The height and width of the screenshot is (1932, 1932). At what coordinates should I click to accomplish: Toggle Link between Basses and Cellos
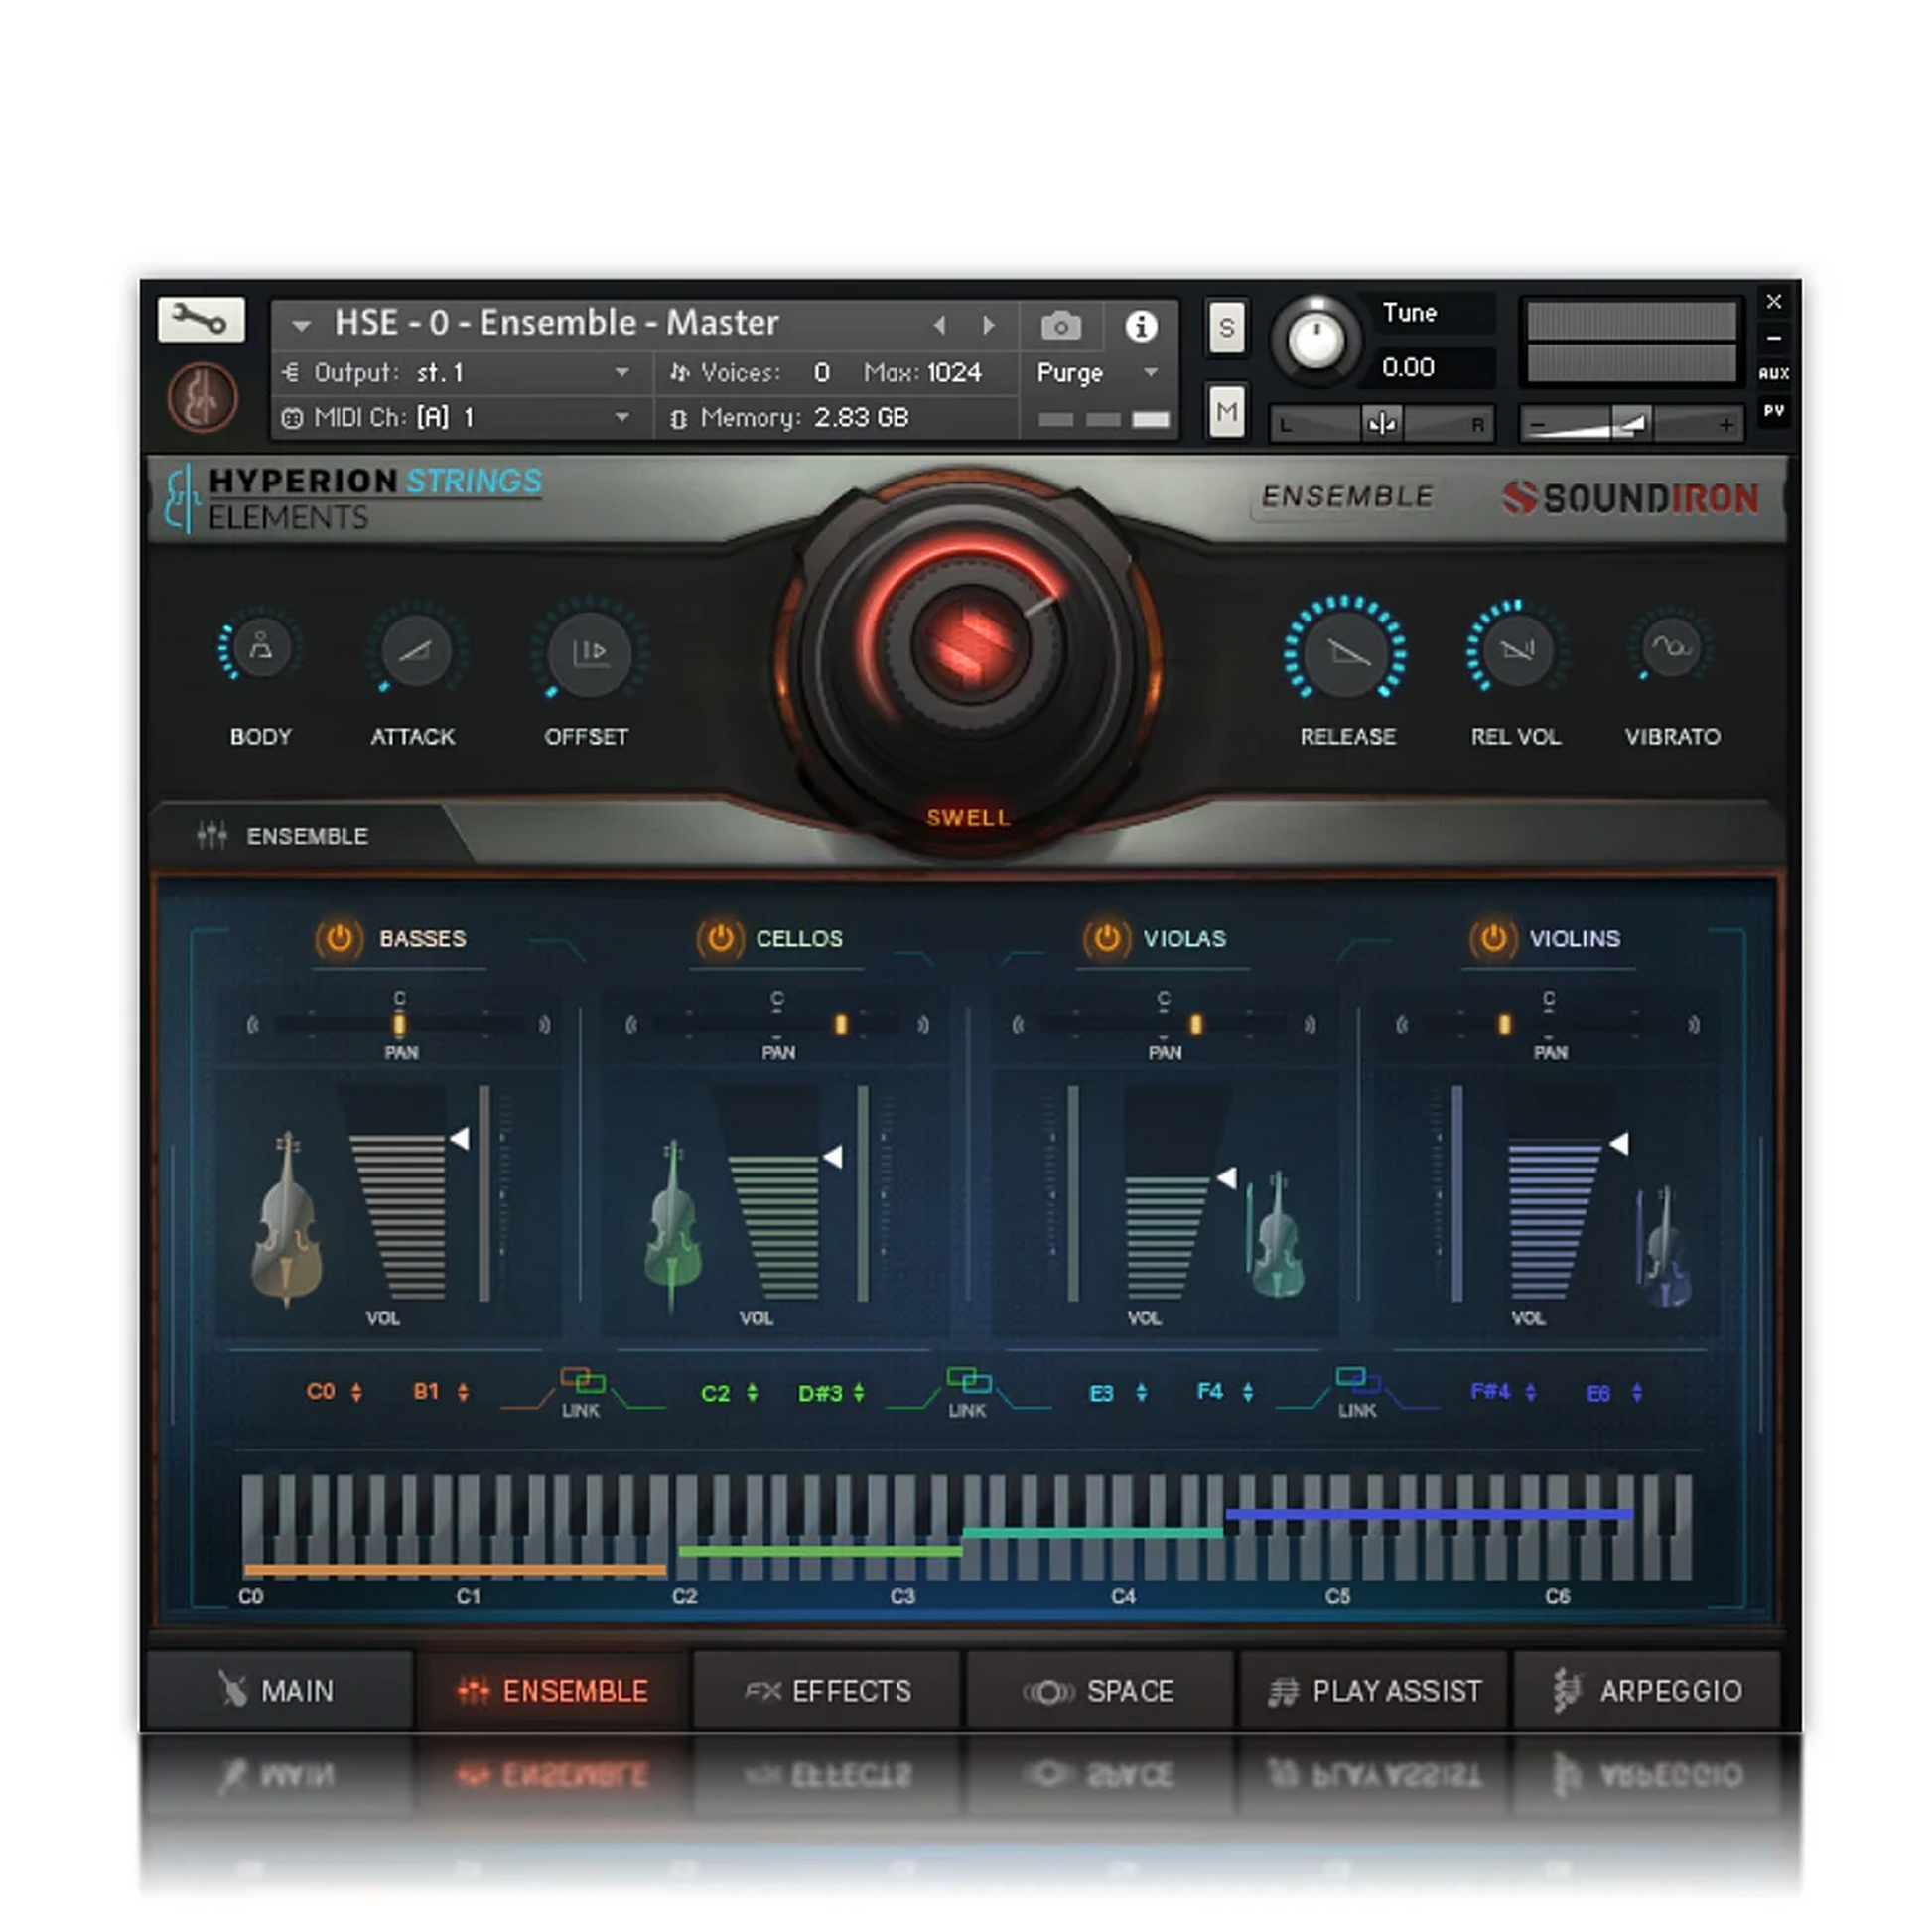point(582,1391)
